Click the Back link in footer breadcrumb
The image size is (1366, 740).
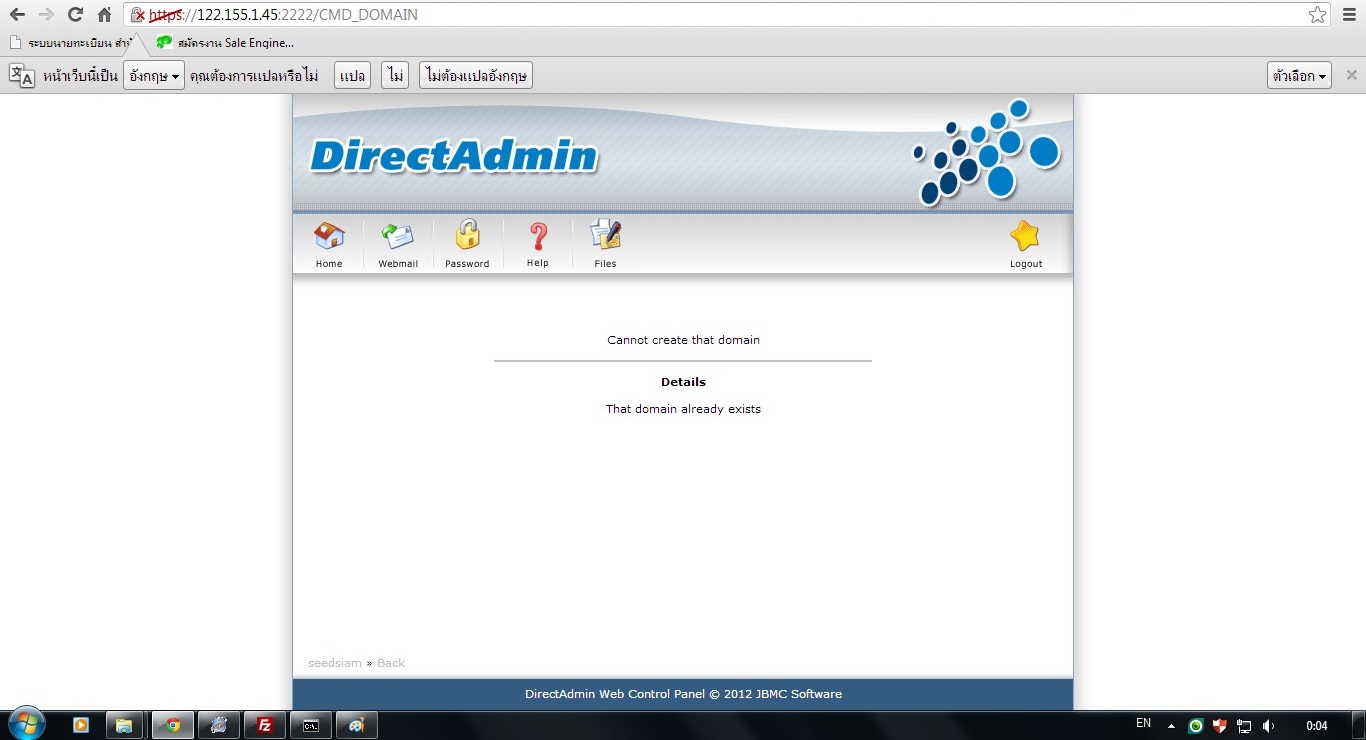[391, 663]
